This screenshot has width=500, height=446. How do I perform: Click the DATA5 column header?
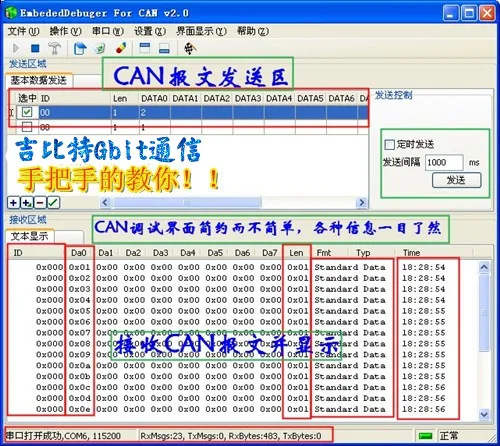(310, 98)
